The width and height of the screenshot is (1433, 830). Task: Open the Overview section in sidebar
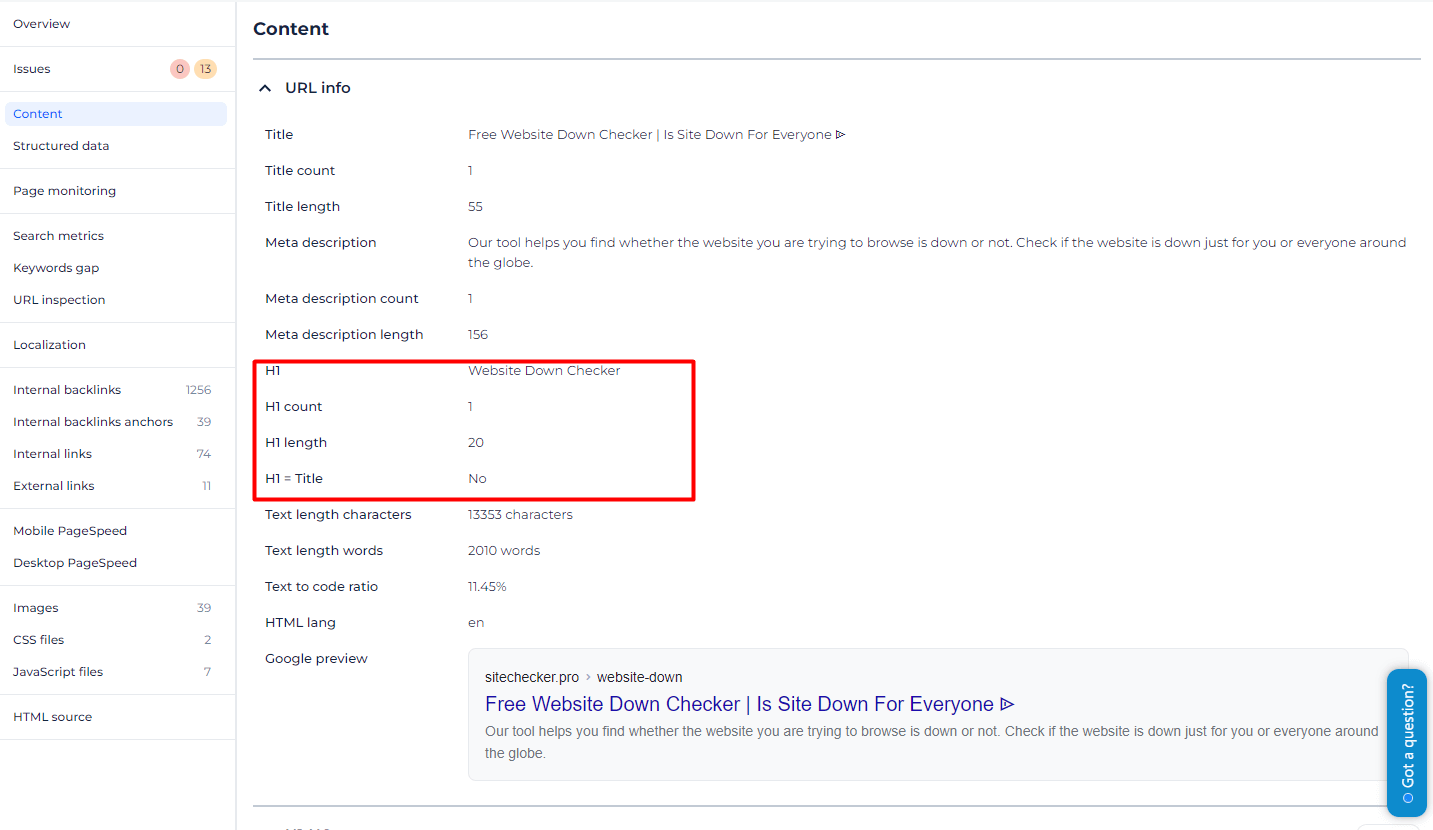click(41, 24)
